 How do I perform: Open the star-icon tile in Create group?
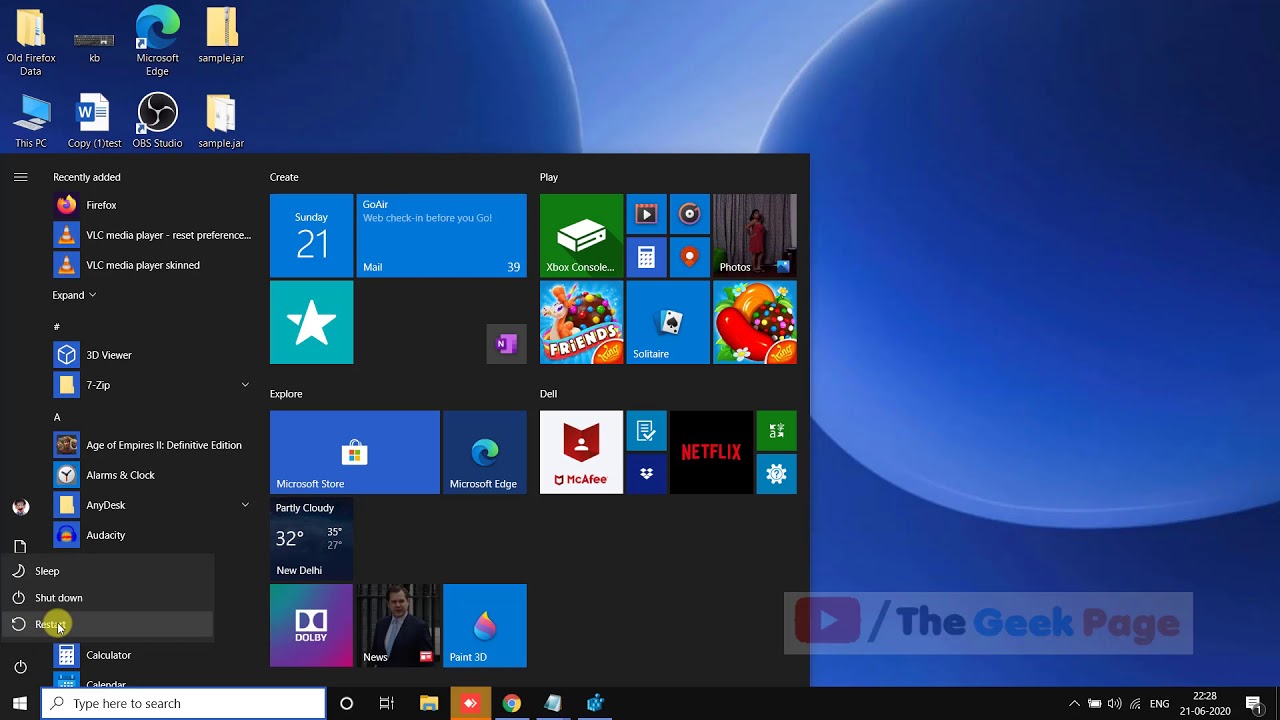click(x=311, y=322)
